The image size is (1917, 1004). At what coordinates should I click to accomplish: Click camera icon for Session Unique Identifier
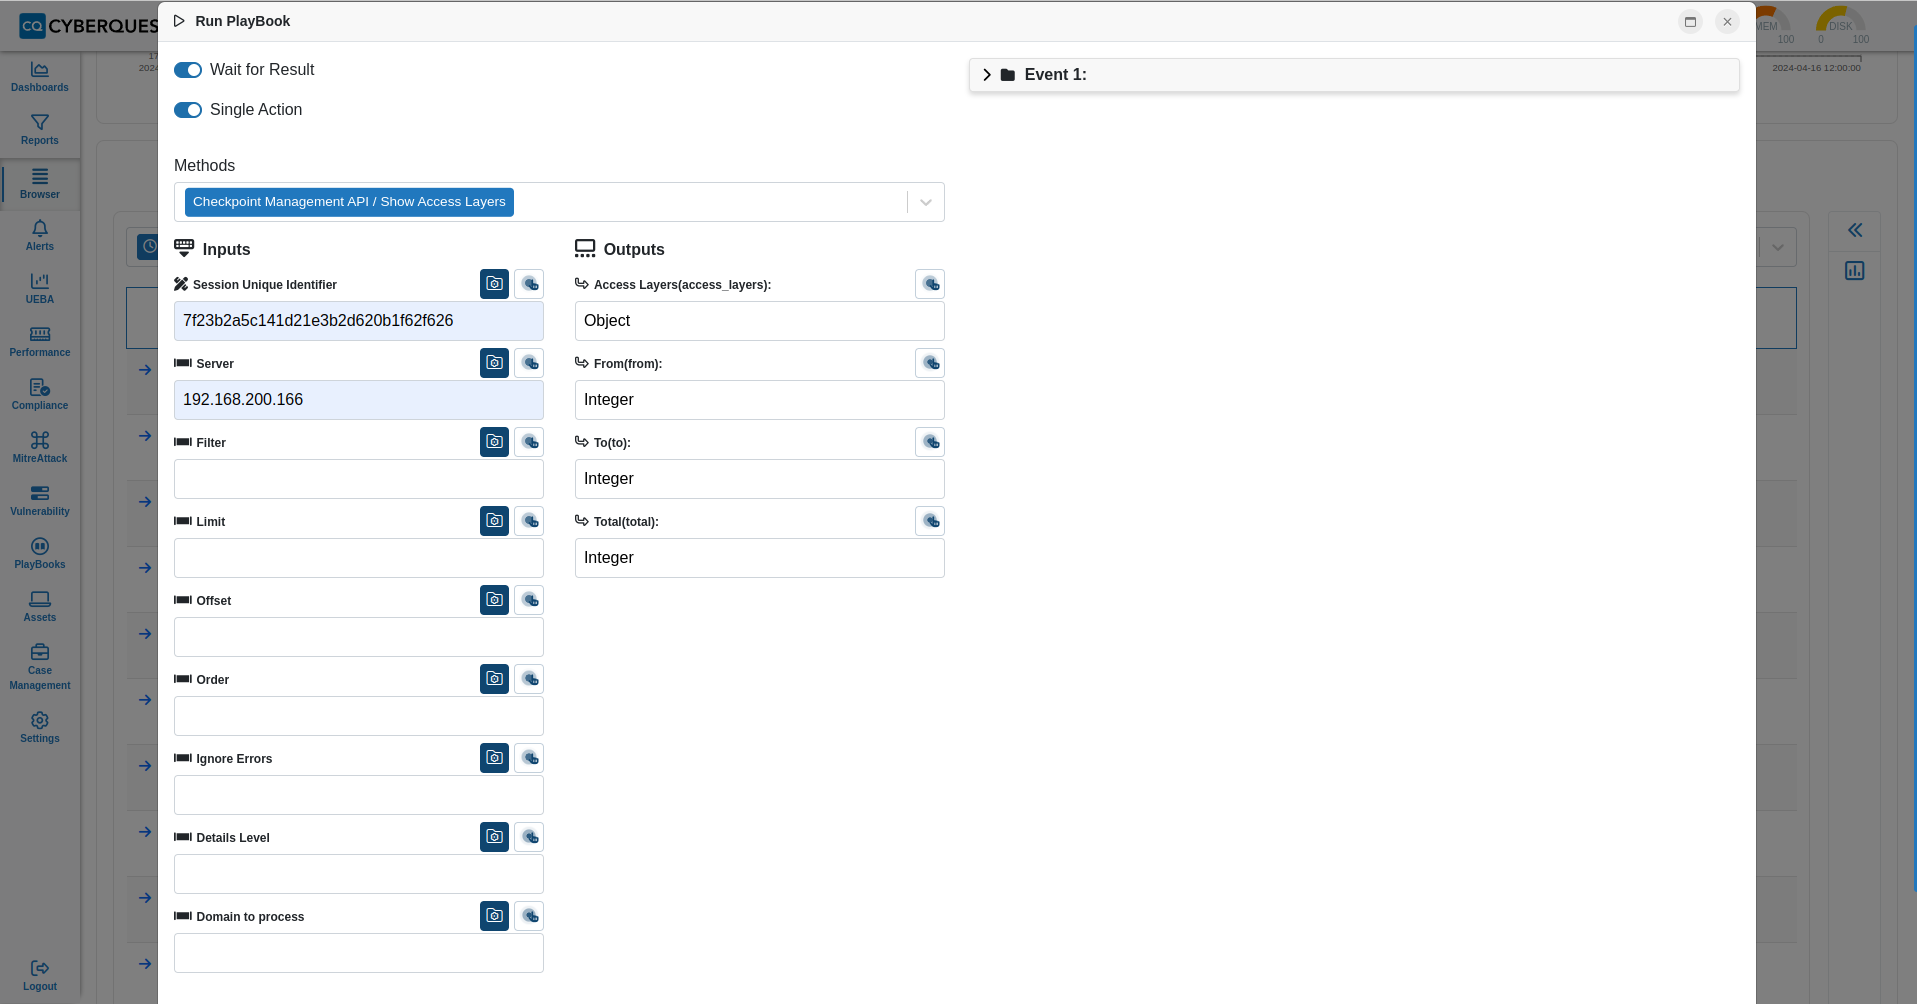(494, 284)
